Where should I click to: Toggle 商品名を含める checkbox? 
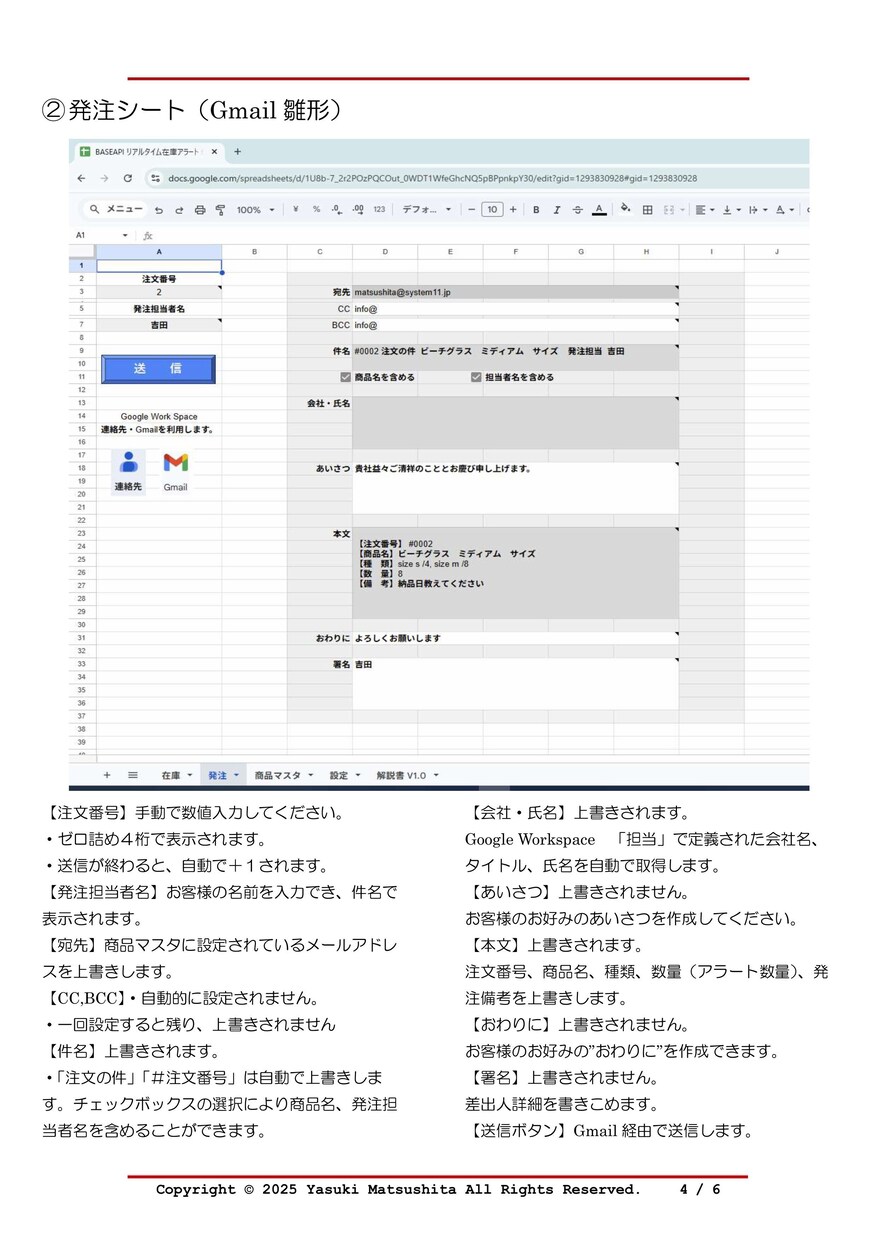coord(346,378)
